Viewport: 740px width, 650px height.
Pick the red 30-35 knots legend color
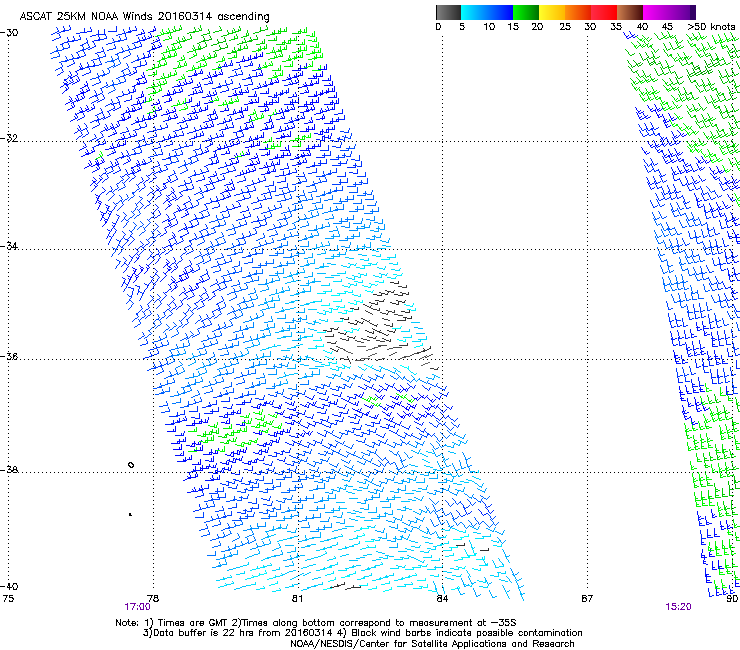click(x=604, y=12)
